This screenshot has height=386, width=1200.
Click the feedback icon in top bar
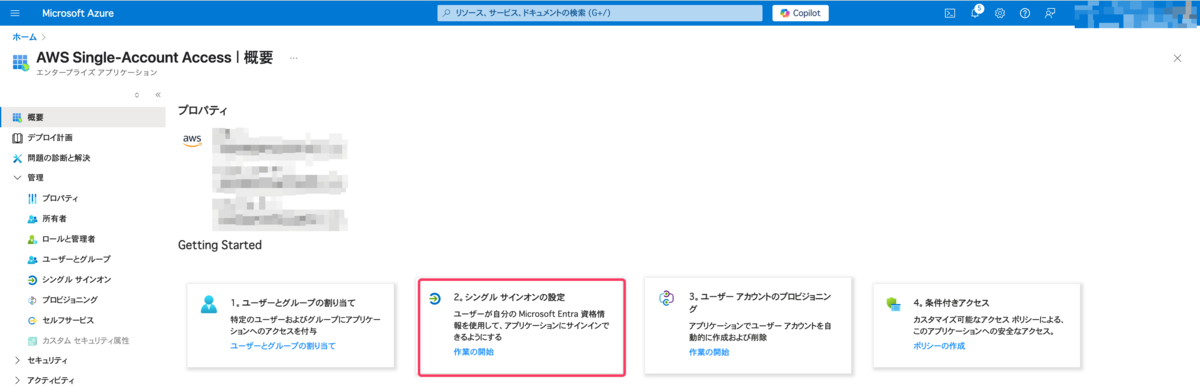point(1049,13)
